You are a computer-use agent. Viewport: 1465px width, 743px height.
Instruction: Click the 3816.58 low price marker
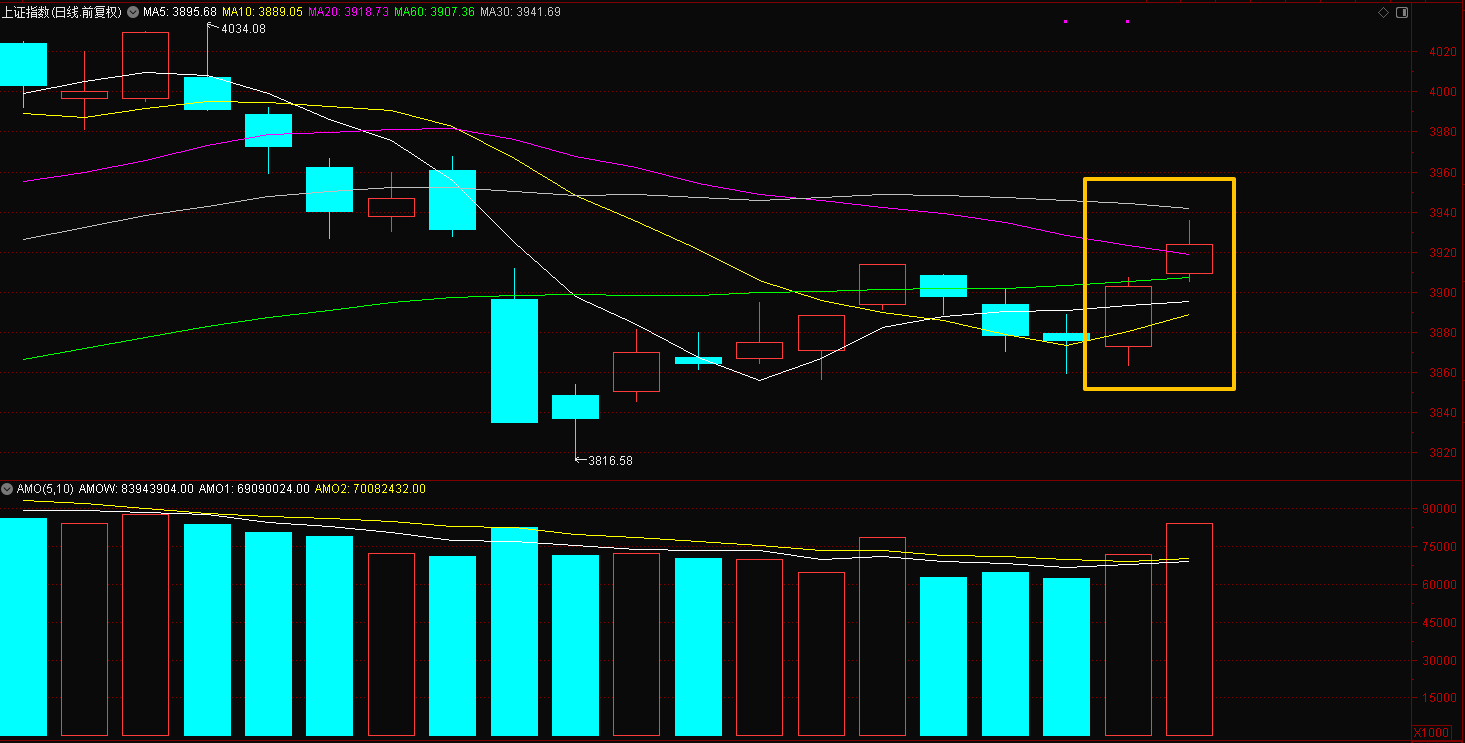click(x=609, y=461)
